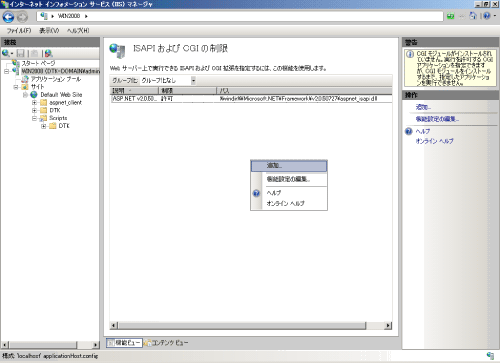Click the list's horizontal scrollbar right arrow

pyautogui.click(x=388, y=325)
